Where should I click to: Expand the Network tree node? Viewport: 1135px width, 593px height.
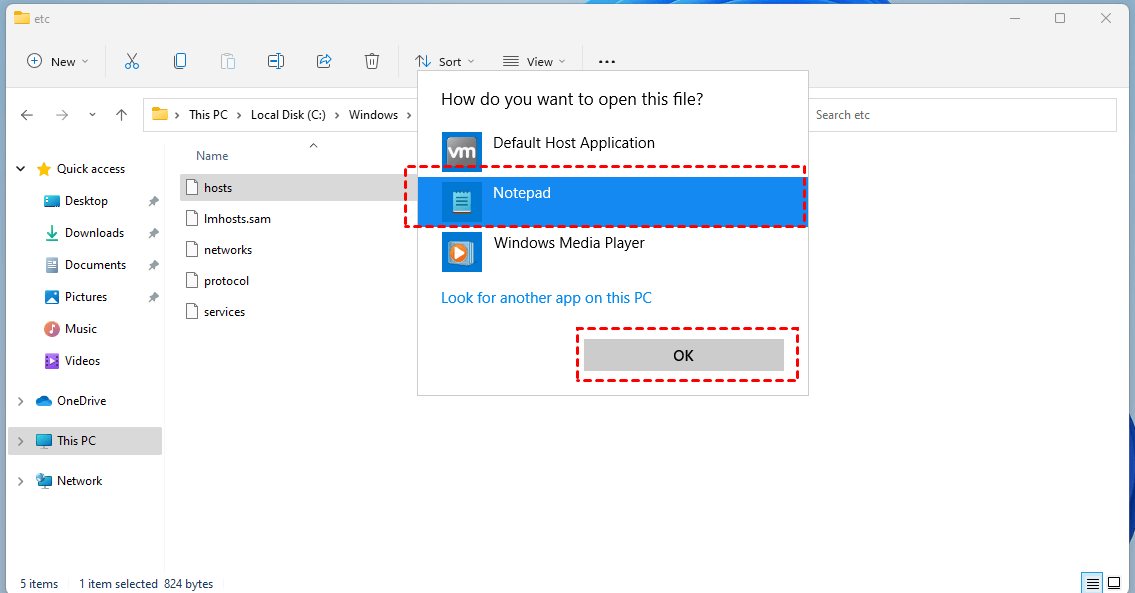pyautogui.click(x=21, y=481)
